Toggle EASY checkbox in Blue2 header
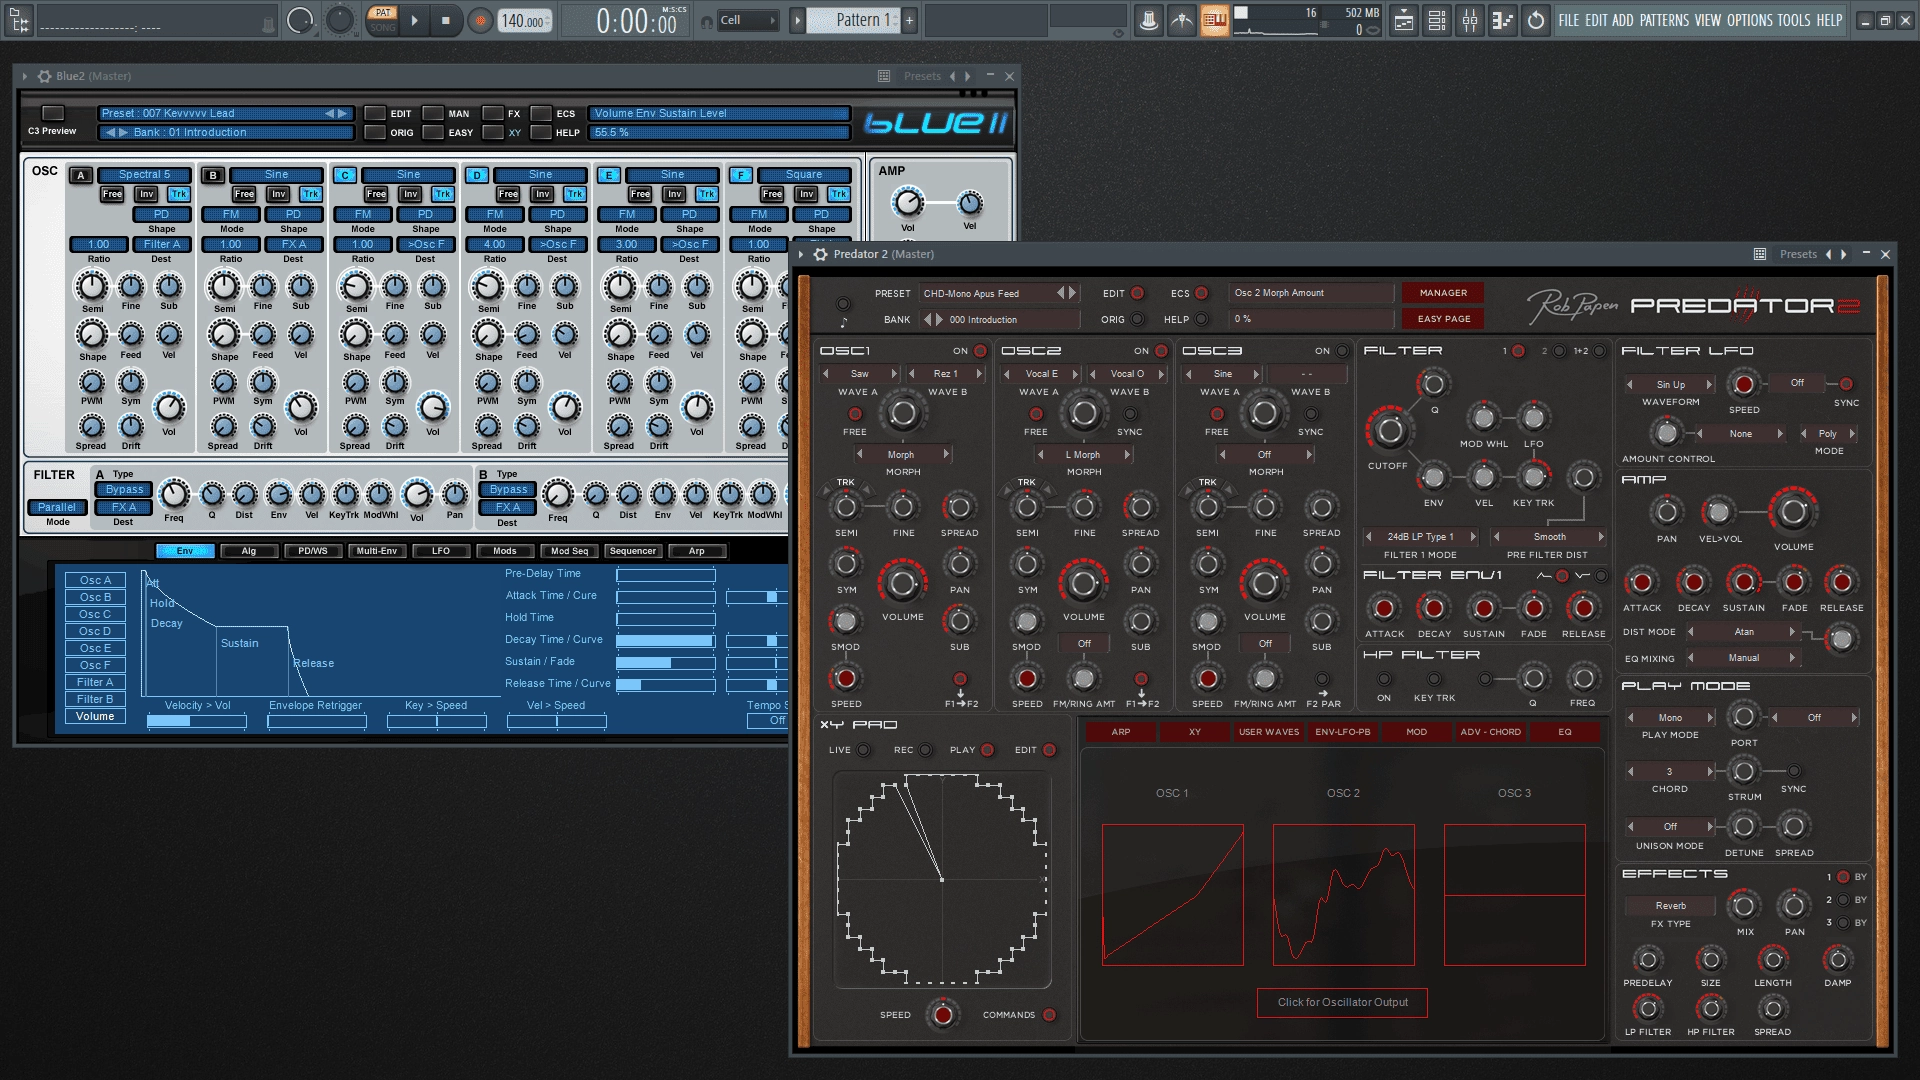1920x1080 pixels. [x=433, y=132]
